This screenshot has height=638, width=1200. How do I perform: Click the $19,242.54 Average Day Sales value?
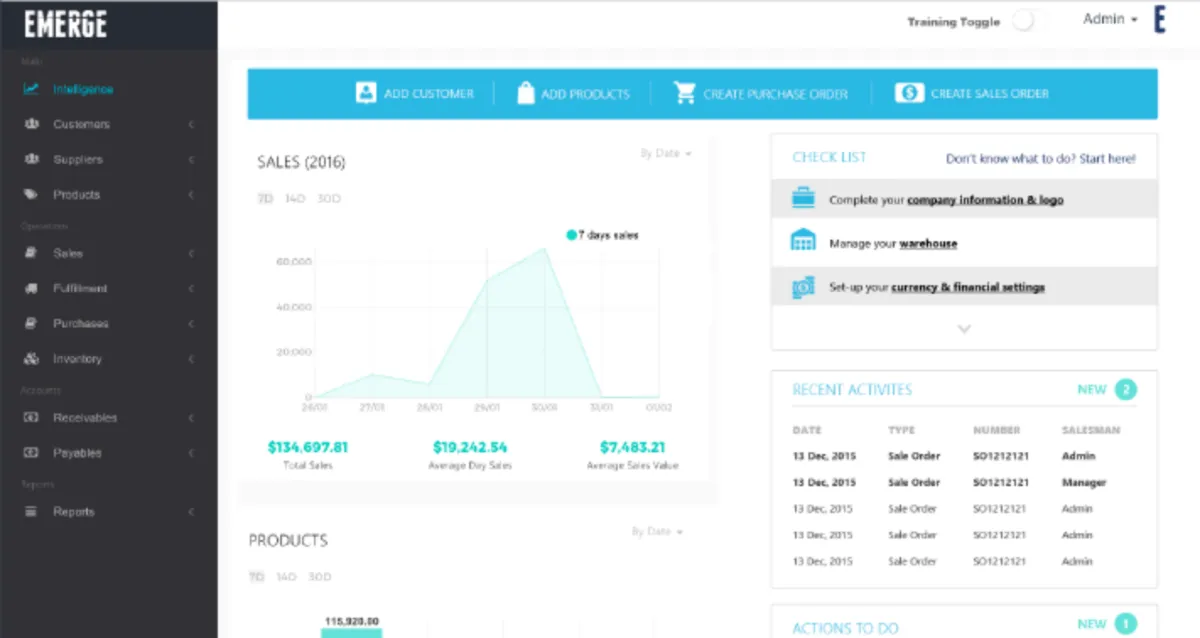[x=470, y=447]
